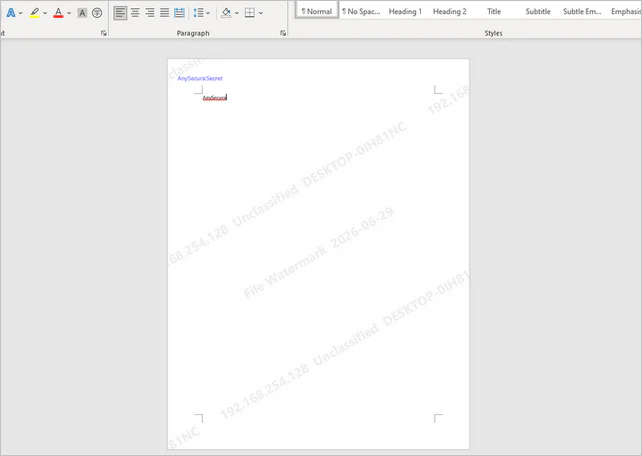This screenshot has height=456, width=642.
Task: Apply the Emphasis style
Action: point(626,11)
